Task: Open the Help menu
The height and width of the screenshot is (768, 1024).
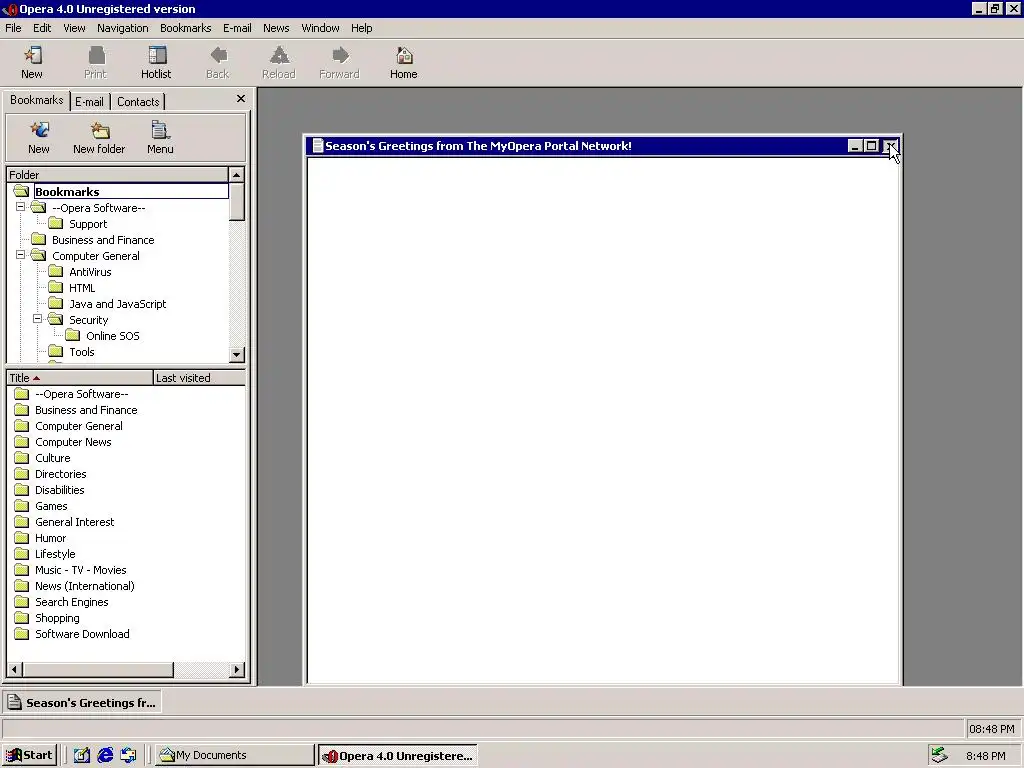Action: coord(361,28)
